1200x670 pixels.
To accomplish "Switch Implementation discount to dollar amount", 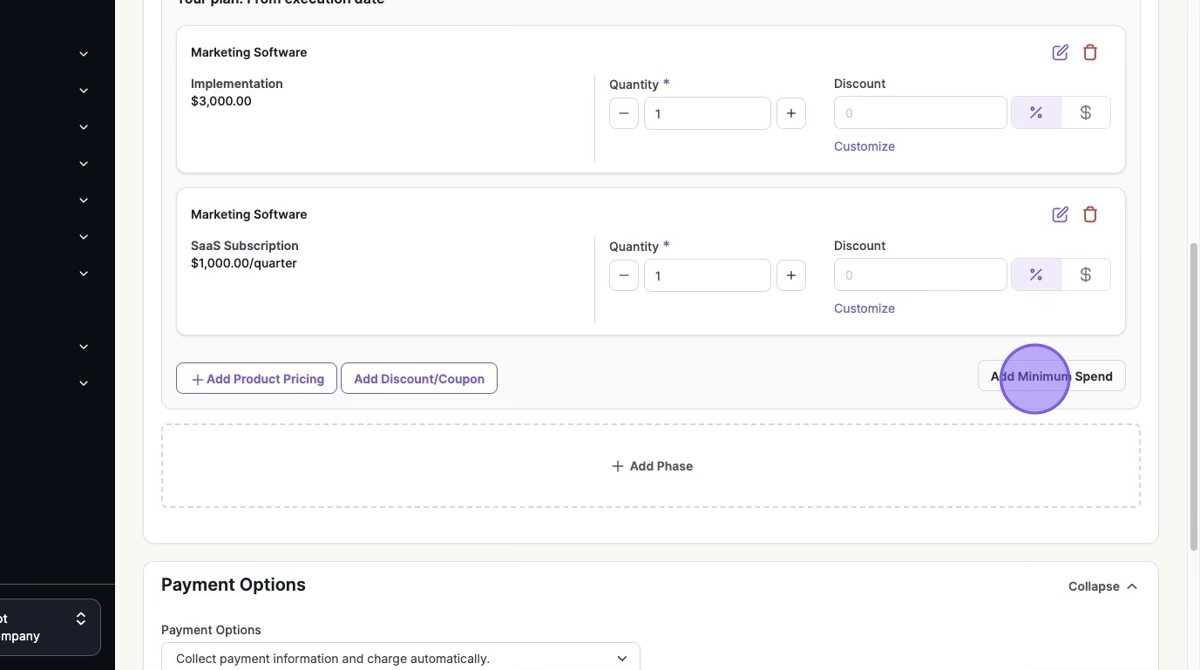I will tap(1085, 113).
